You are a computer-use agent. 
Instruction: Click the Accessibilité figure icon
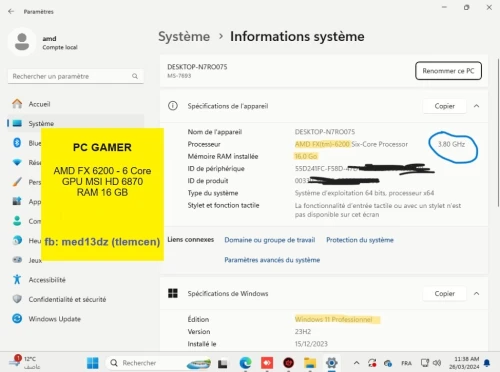tap(17, 279)
